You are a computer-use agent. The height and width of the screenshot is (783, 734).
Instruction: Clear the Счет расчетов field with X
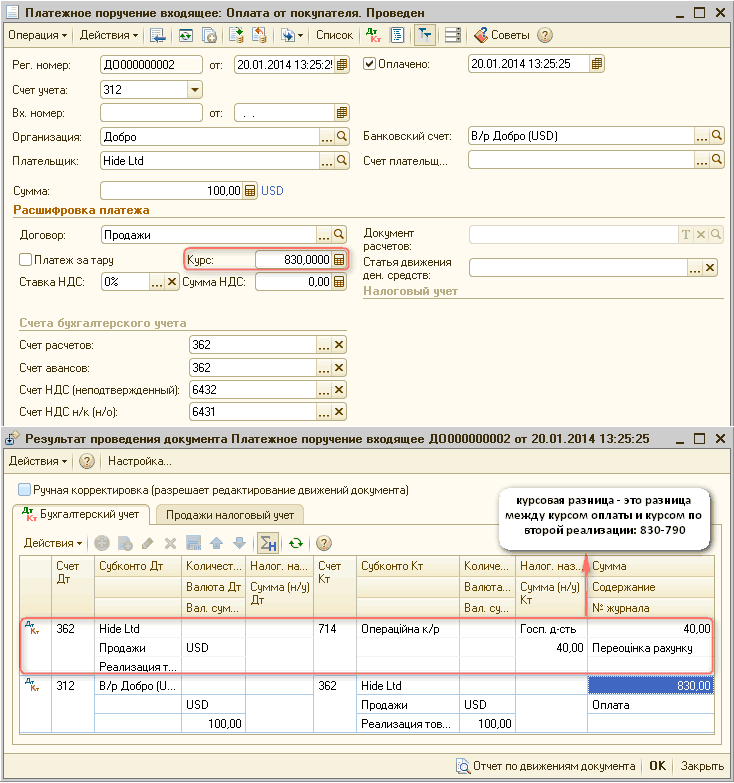coord(340,344)
